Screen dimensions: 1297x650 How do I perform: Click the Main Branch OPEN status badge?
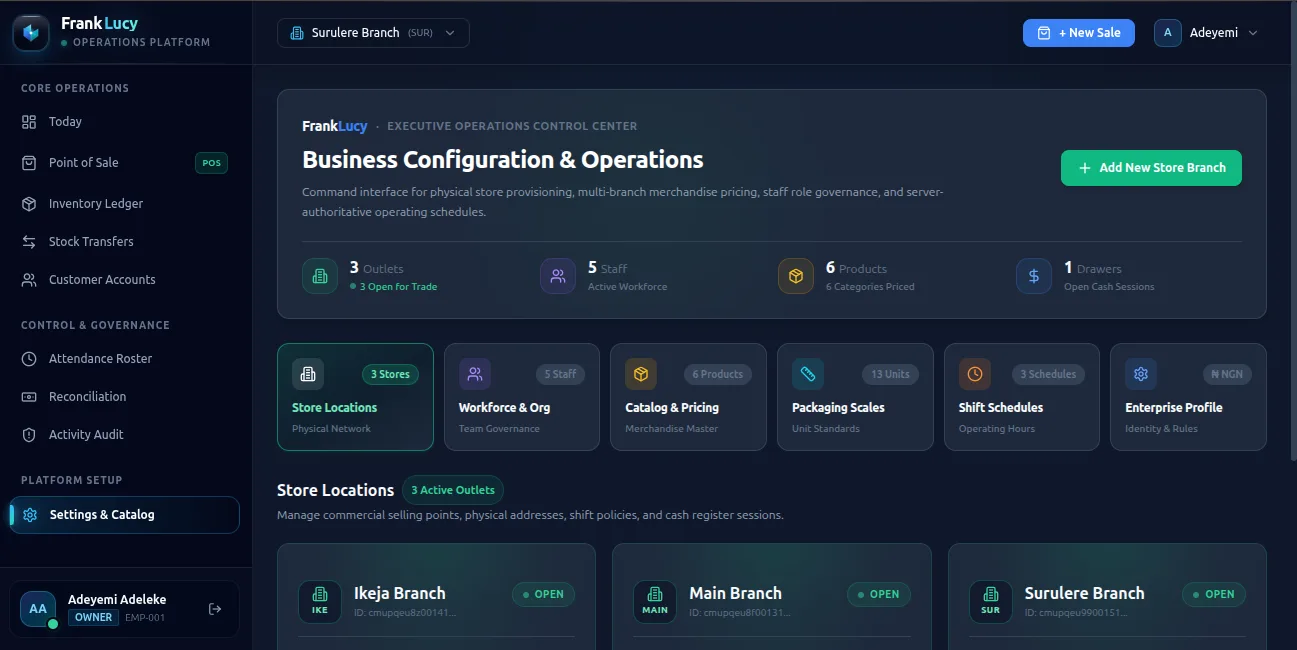tap(878, 594)
